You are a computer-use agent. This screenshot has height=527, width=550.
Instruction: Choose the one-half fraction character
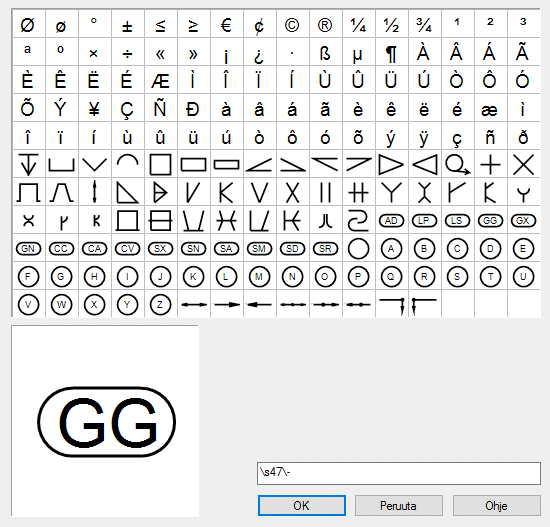tap(391, 25)
